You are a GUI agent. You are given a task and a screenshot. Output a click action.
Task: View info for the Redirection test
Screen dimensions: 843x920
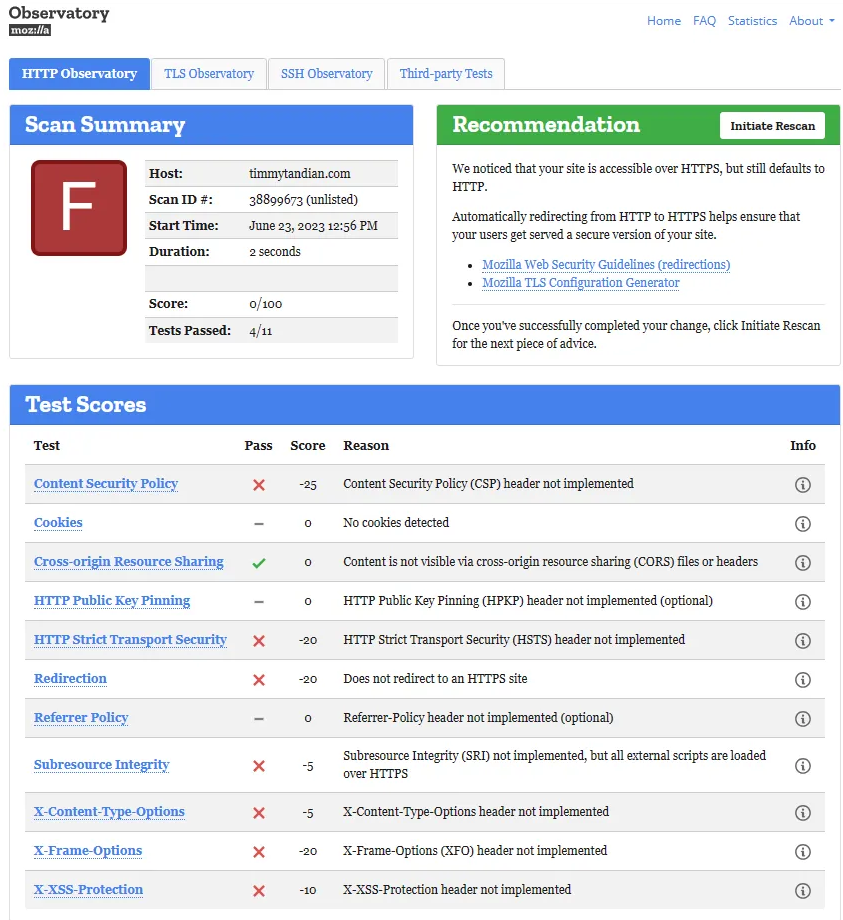pos(803,679)
